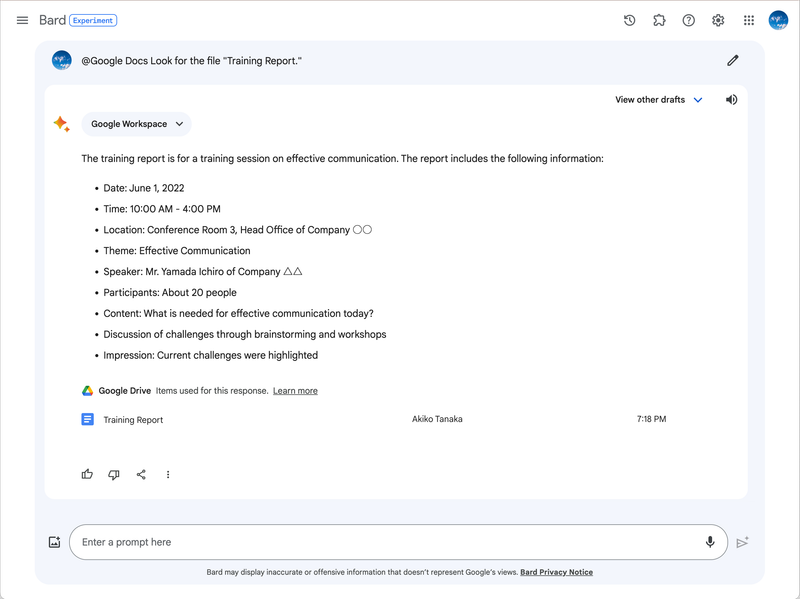The image size is (800, 599).
Task: Click the 7:18 PM timestamp
Action: pos(652,419)
